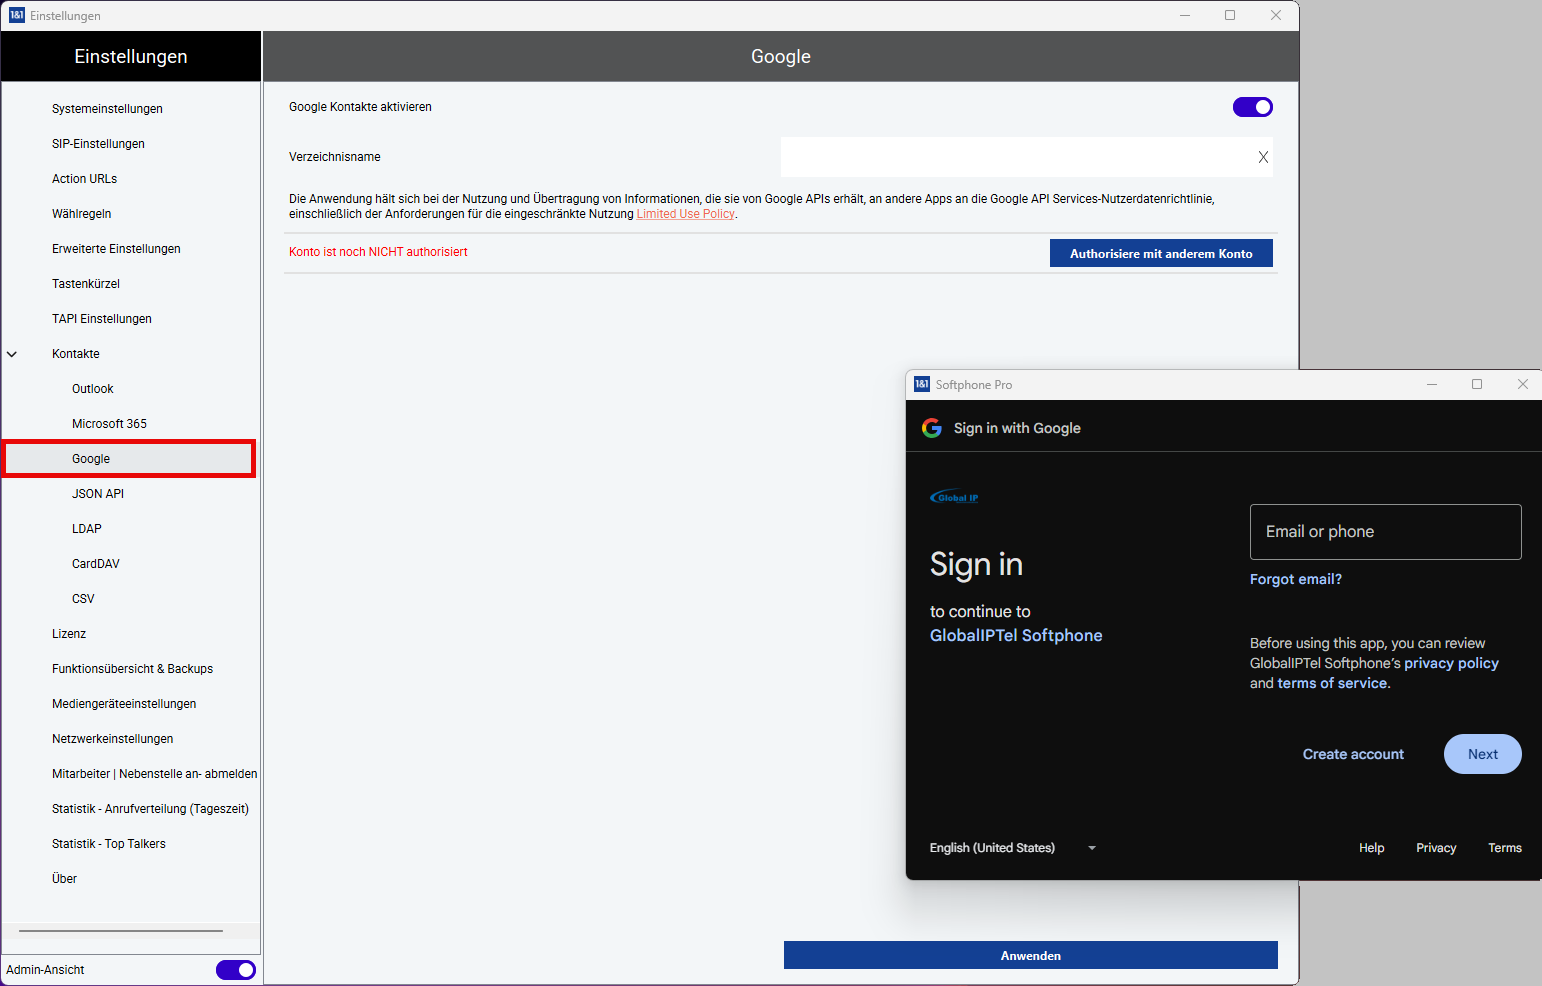Clear the Verzeichnisname field with X icon
Image resolution: width=1542 pixels, height=986 pixels.
[1263, 157]
